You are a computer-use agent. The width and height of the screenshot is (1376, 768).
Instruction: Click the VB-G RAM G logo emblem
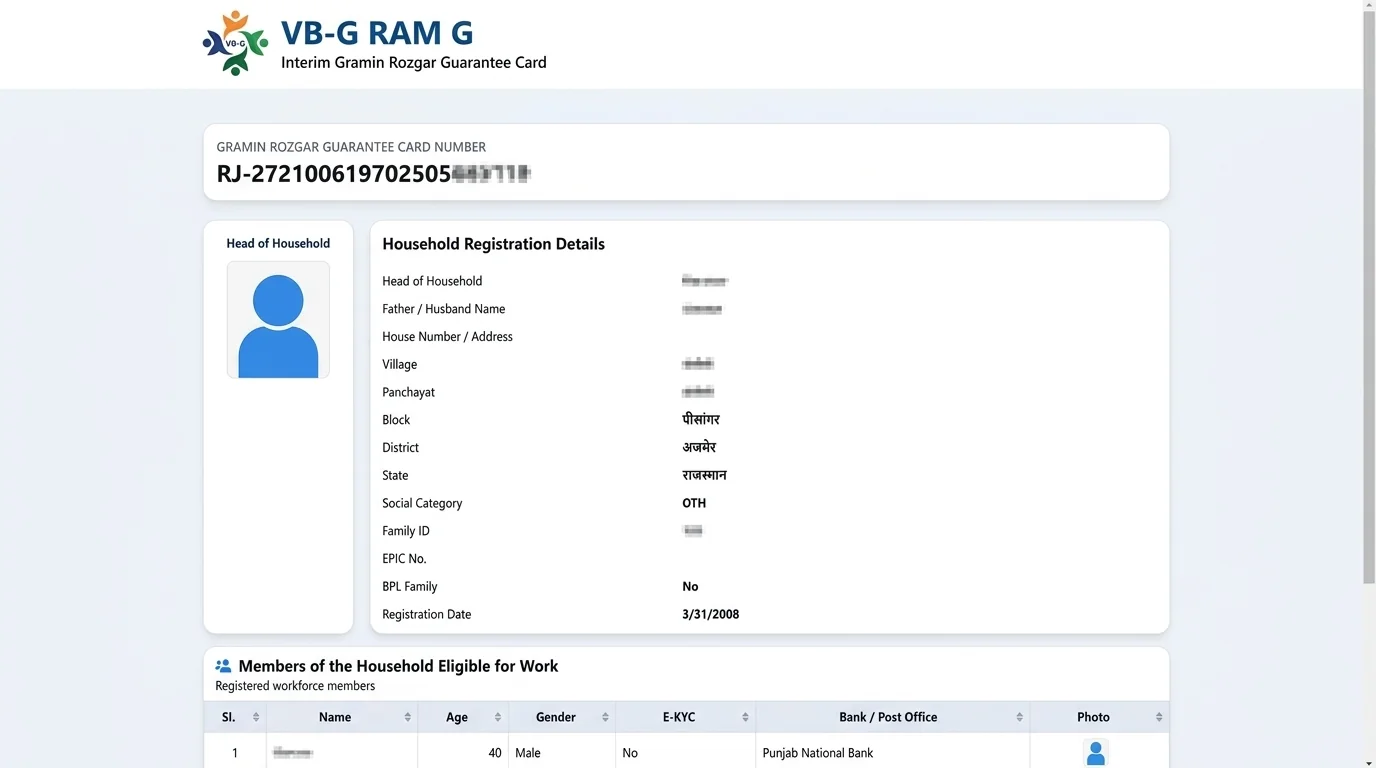(235, 43)
